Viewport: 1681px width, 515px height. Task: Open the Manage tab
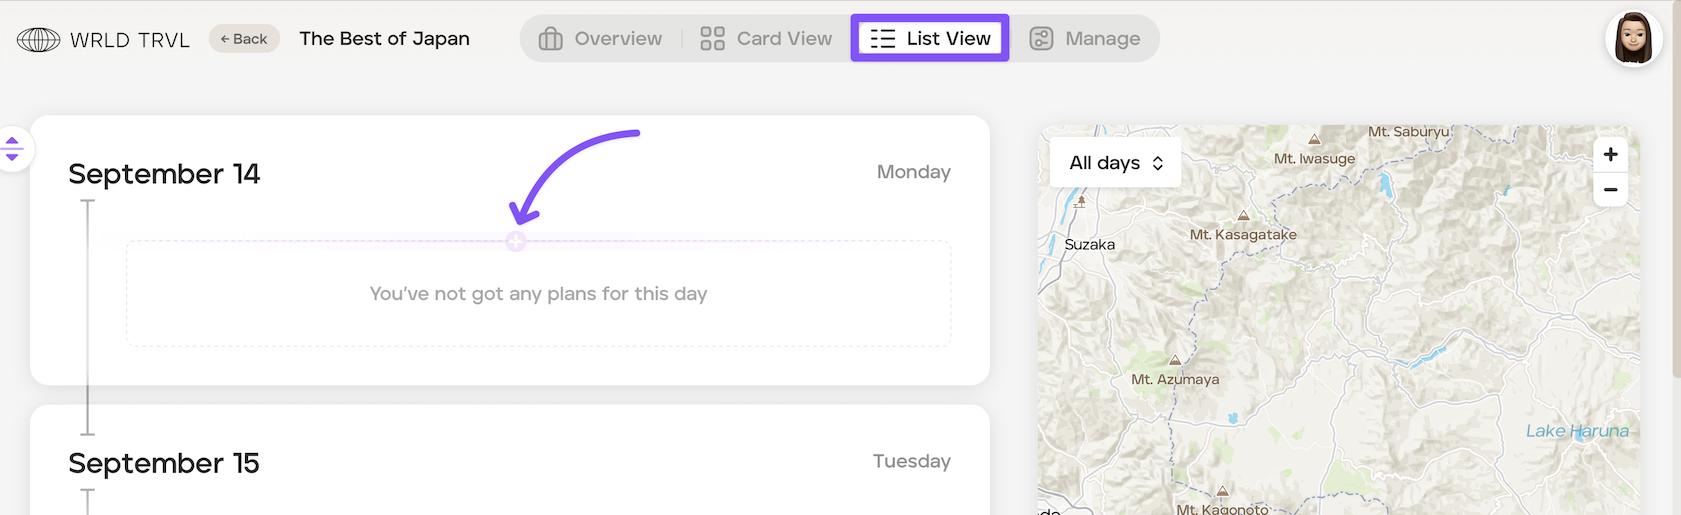click(x=1085, y=39)
